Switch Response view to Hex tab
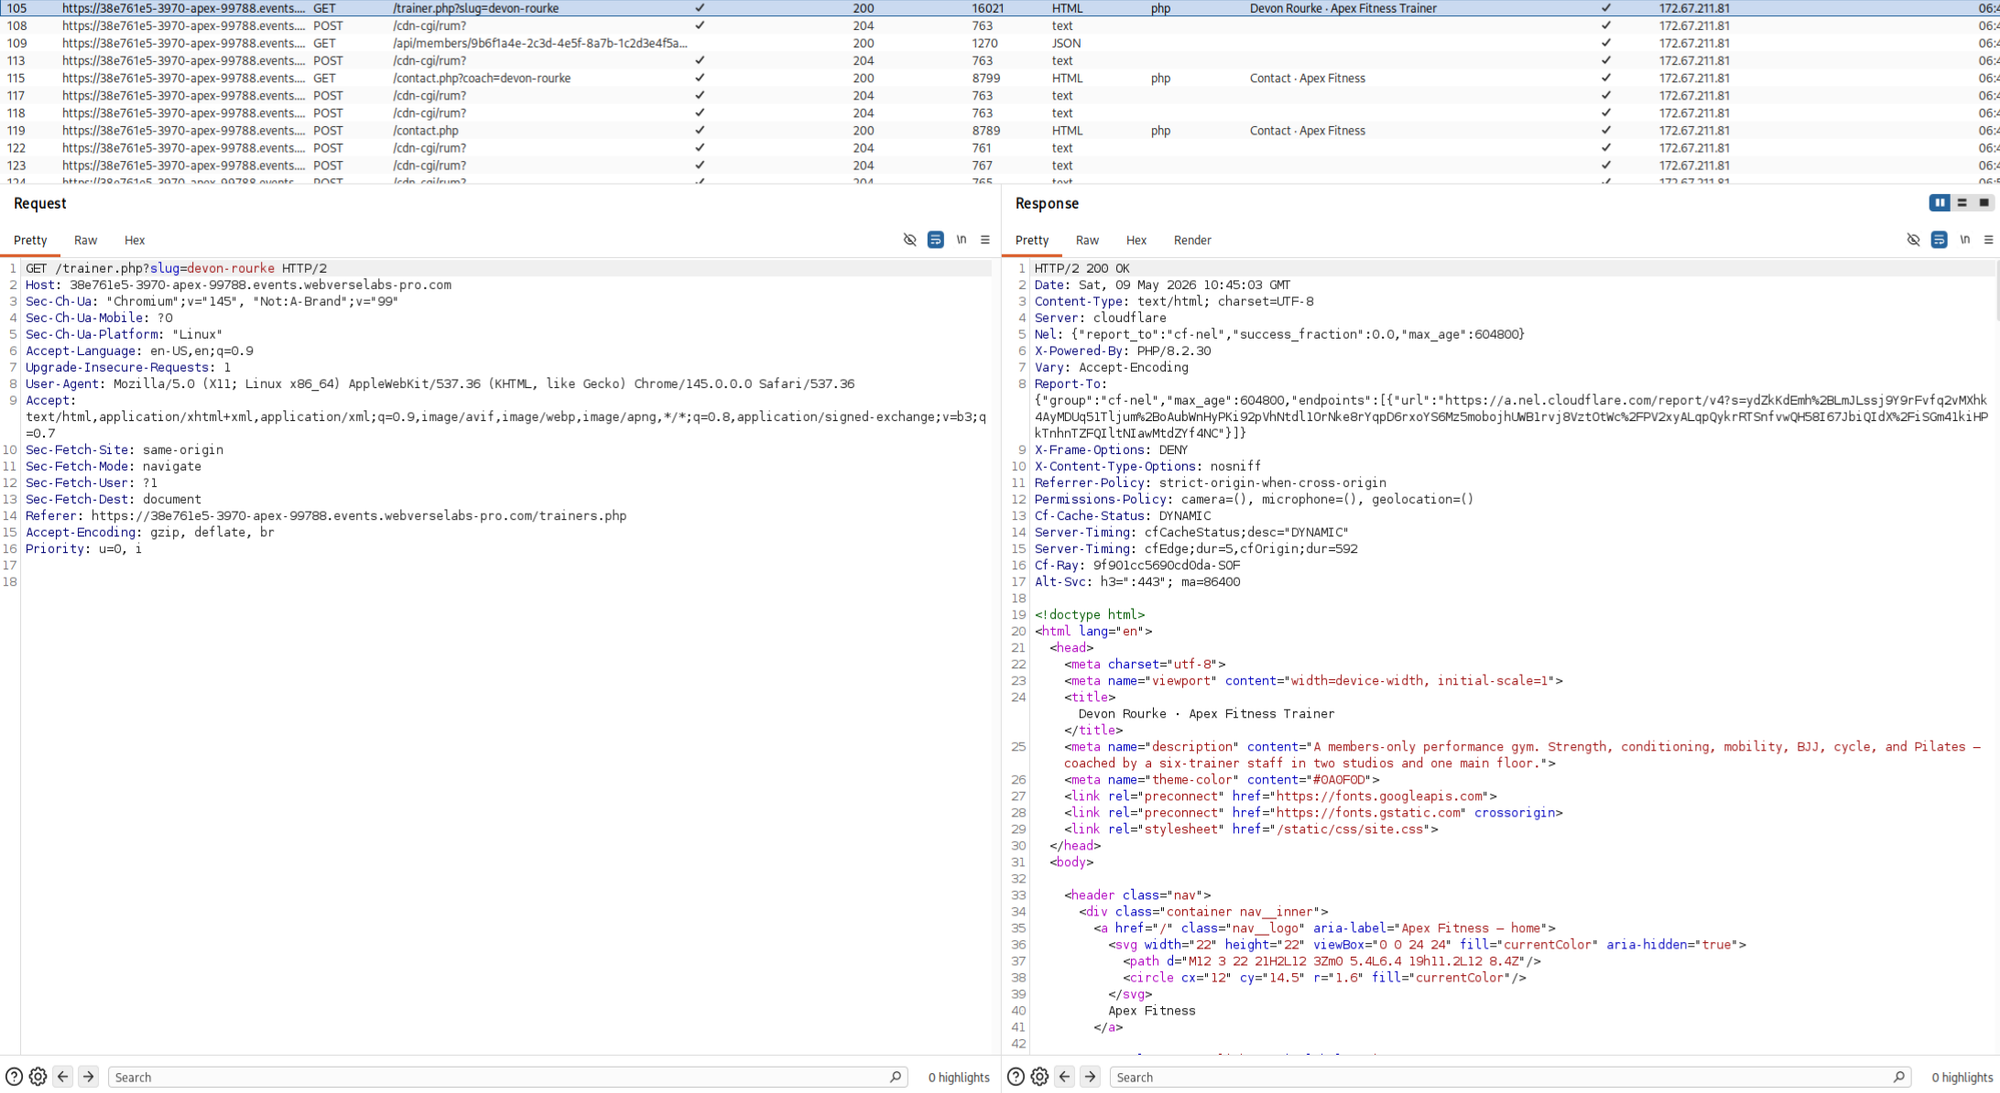This screenshot has width=2000, height=1093. pos(1136,240)
